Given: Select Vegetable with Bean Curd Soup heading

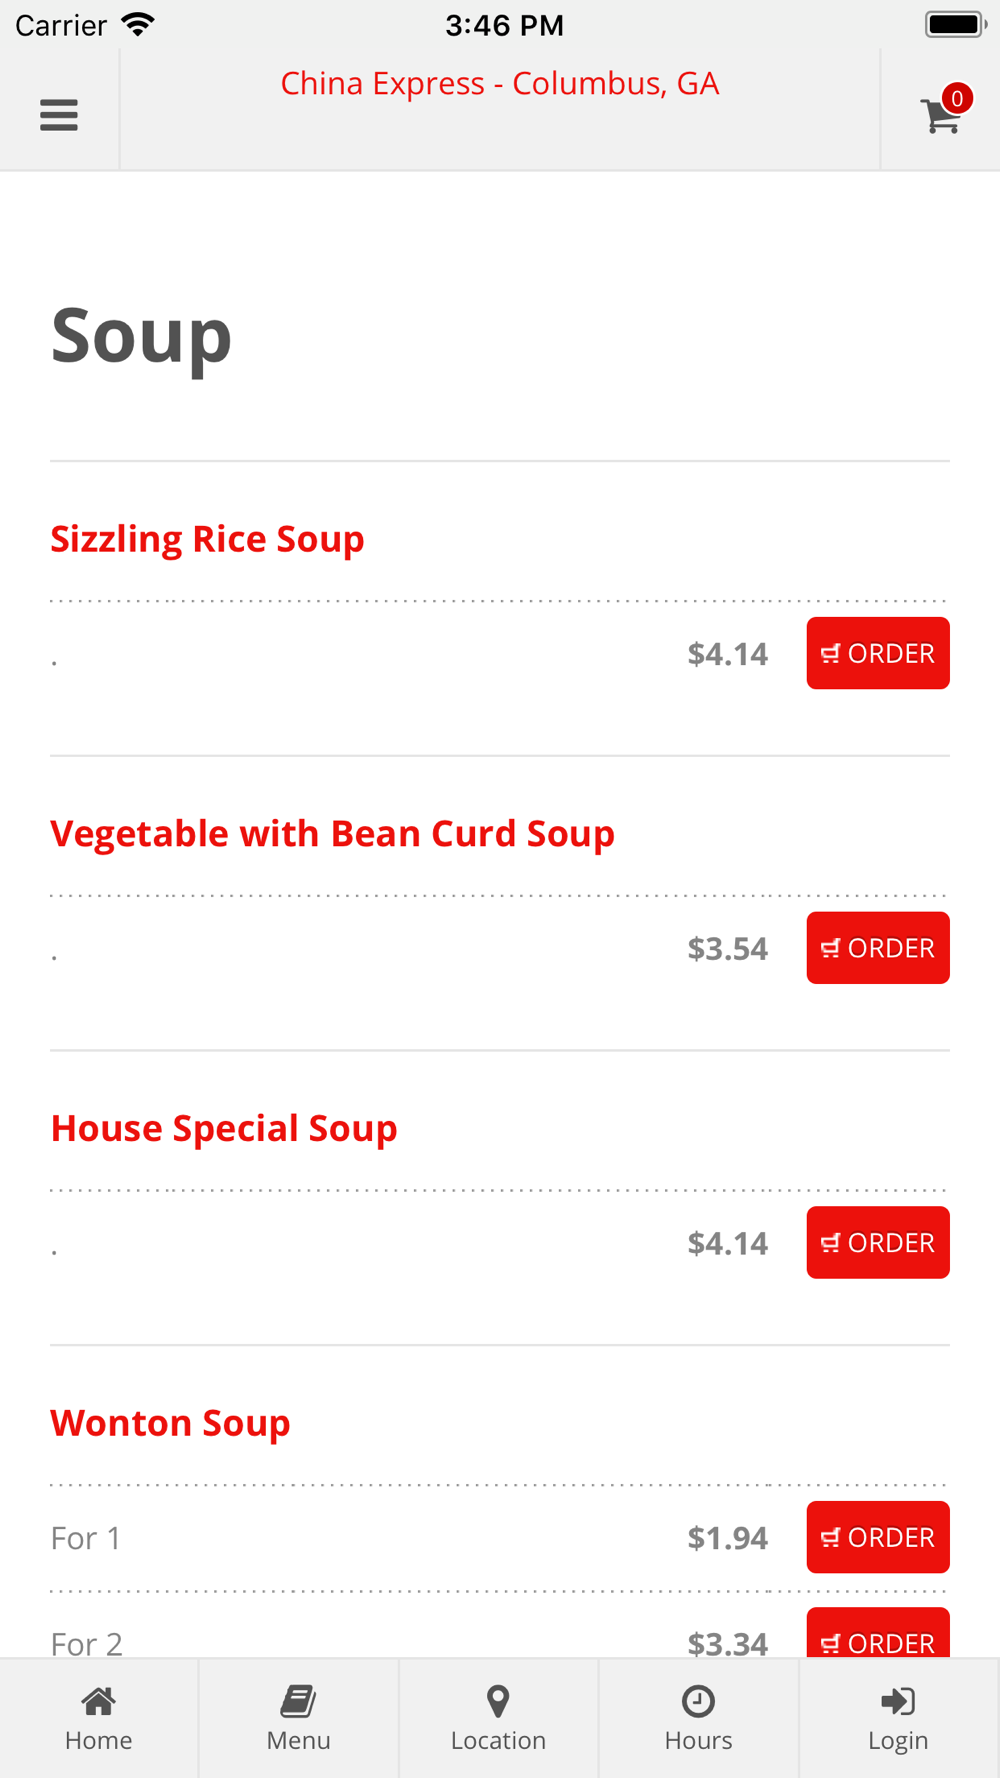Looking at the screenshot, I should (332, 834).
